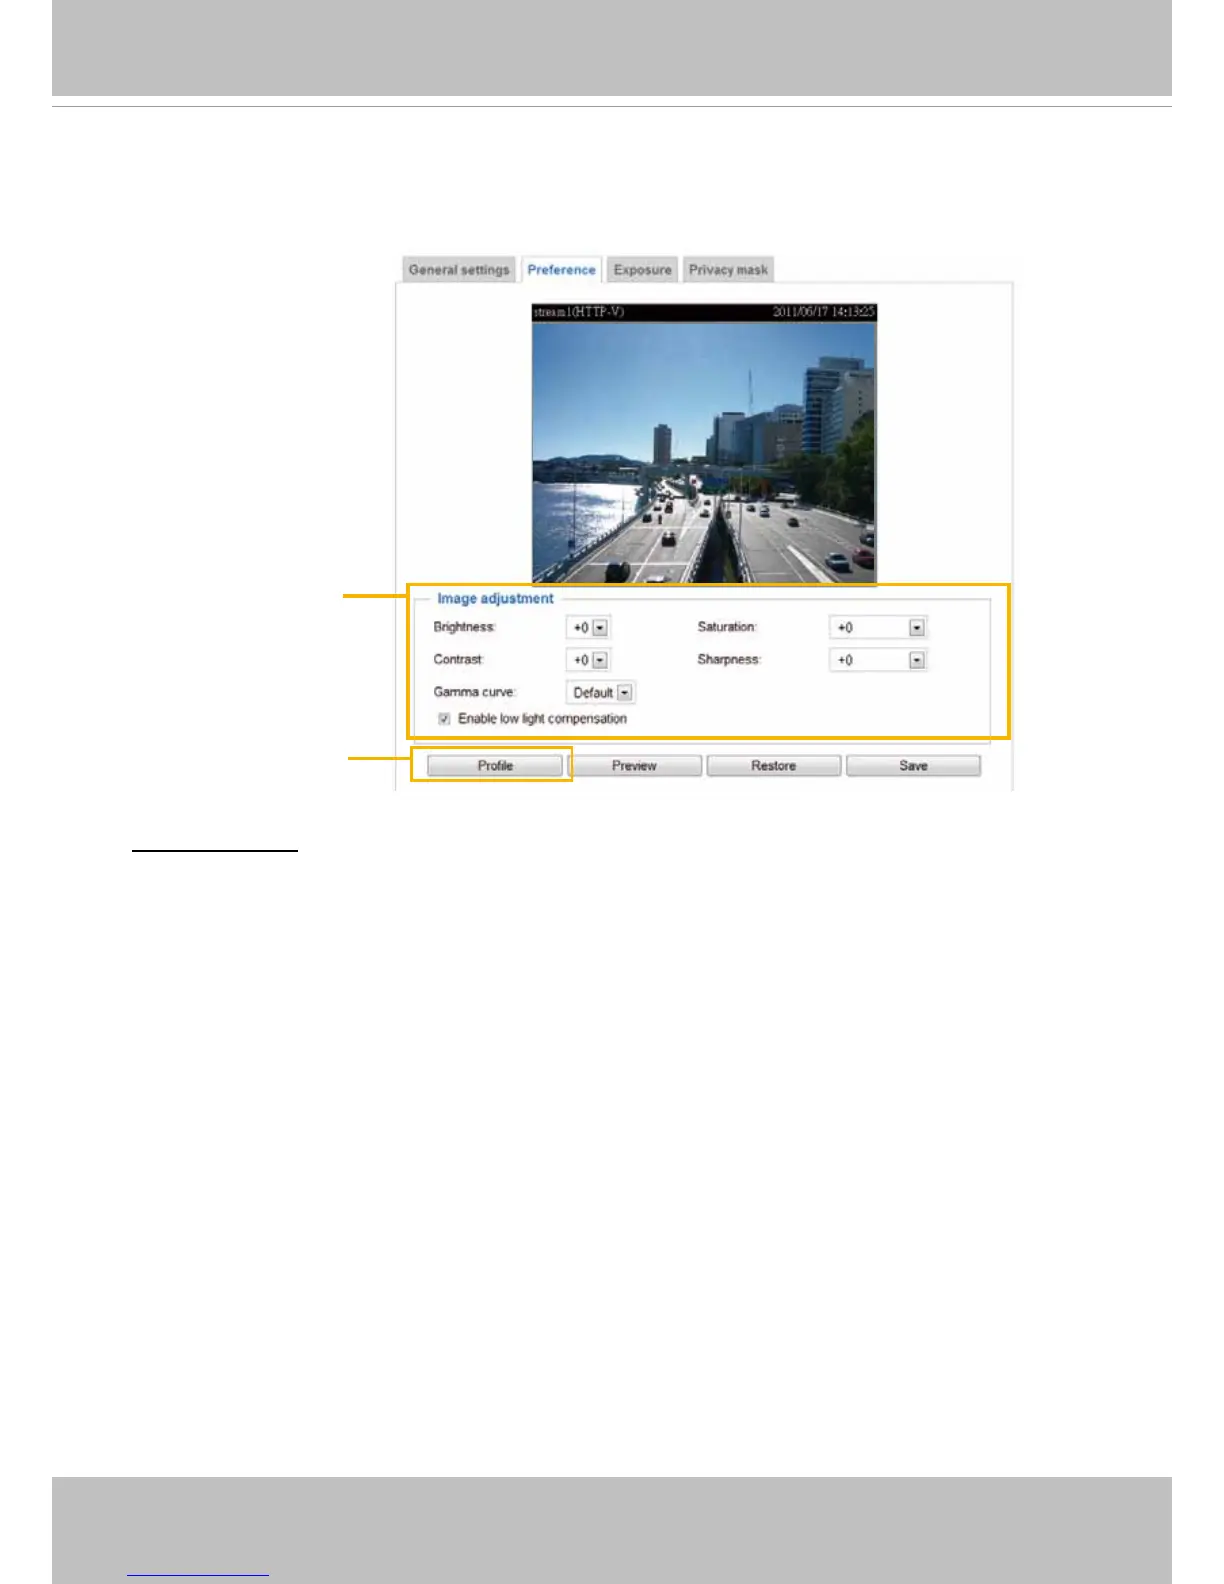Click the Contrast label

[x=458, y=660]
